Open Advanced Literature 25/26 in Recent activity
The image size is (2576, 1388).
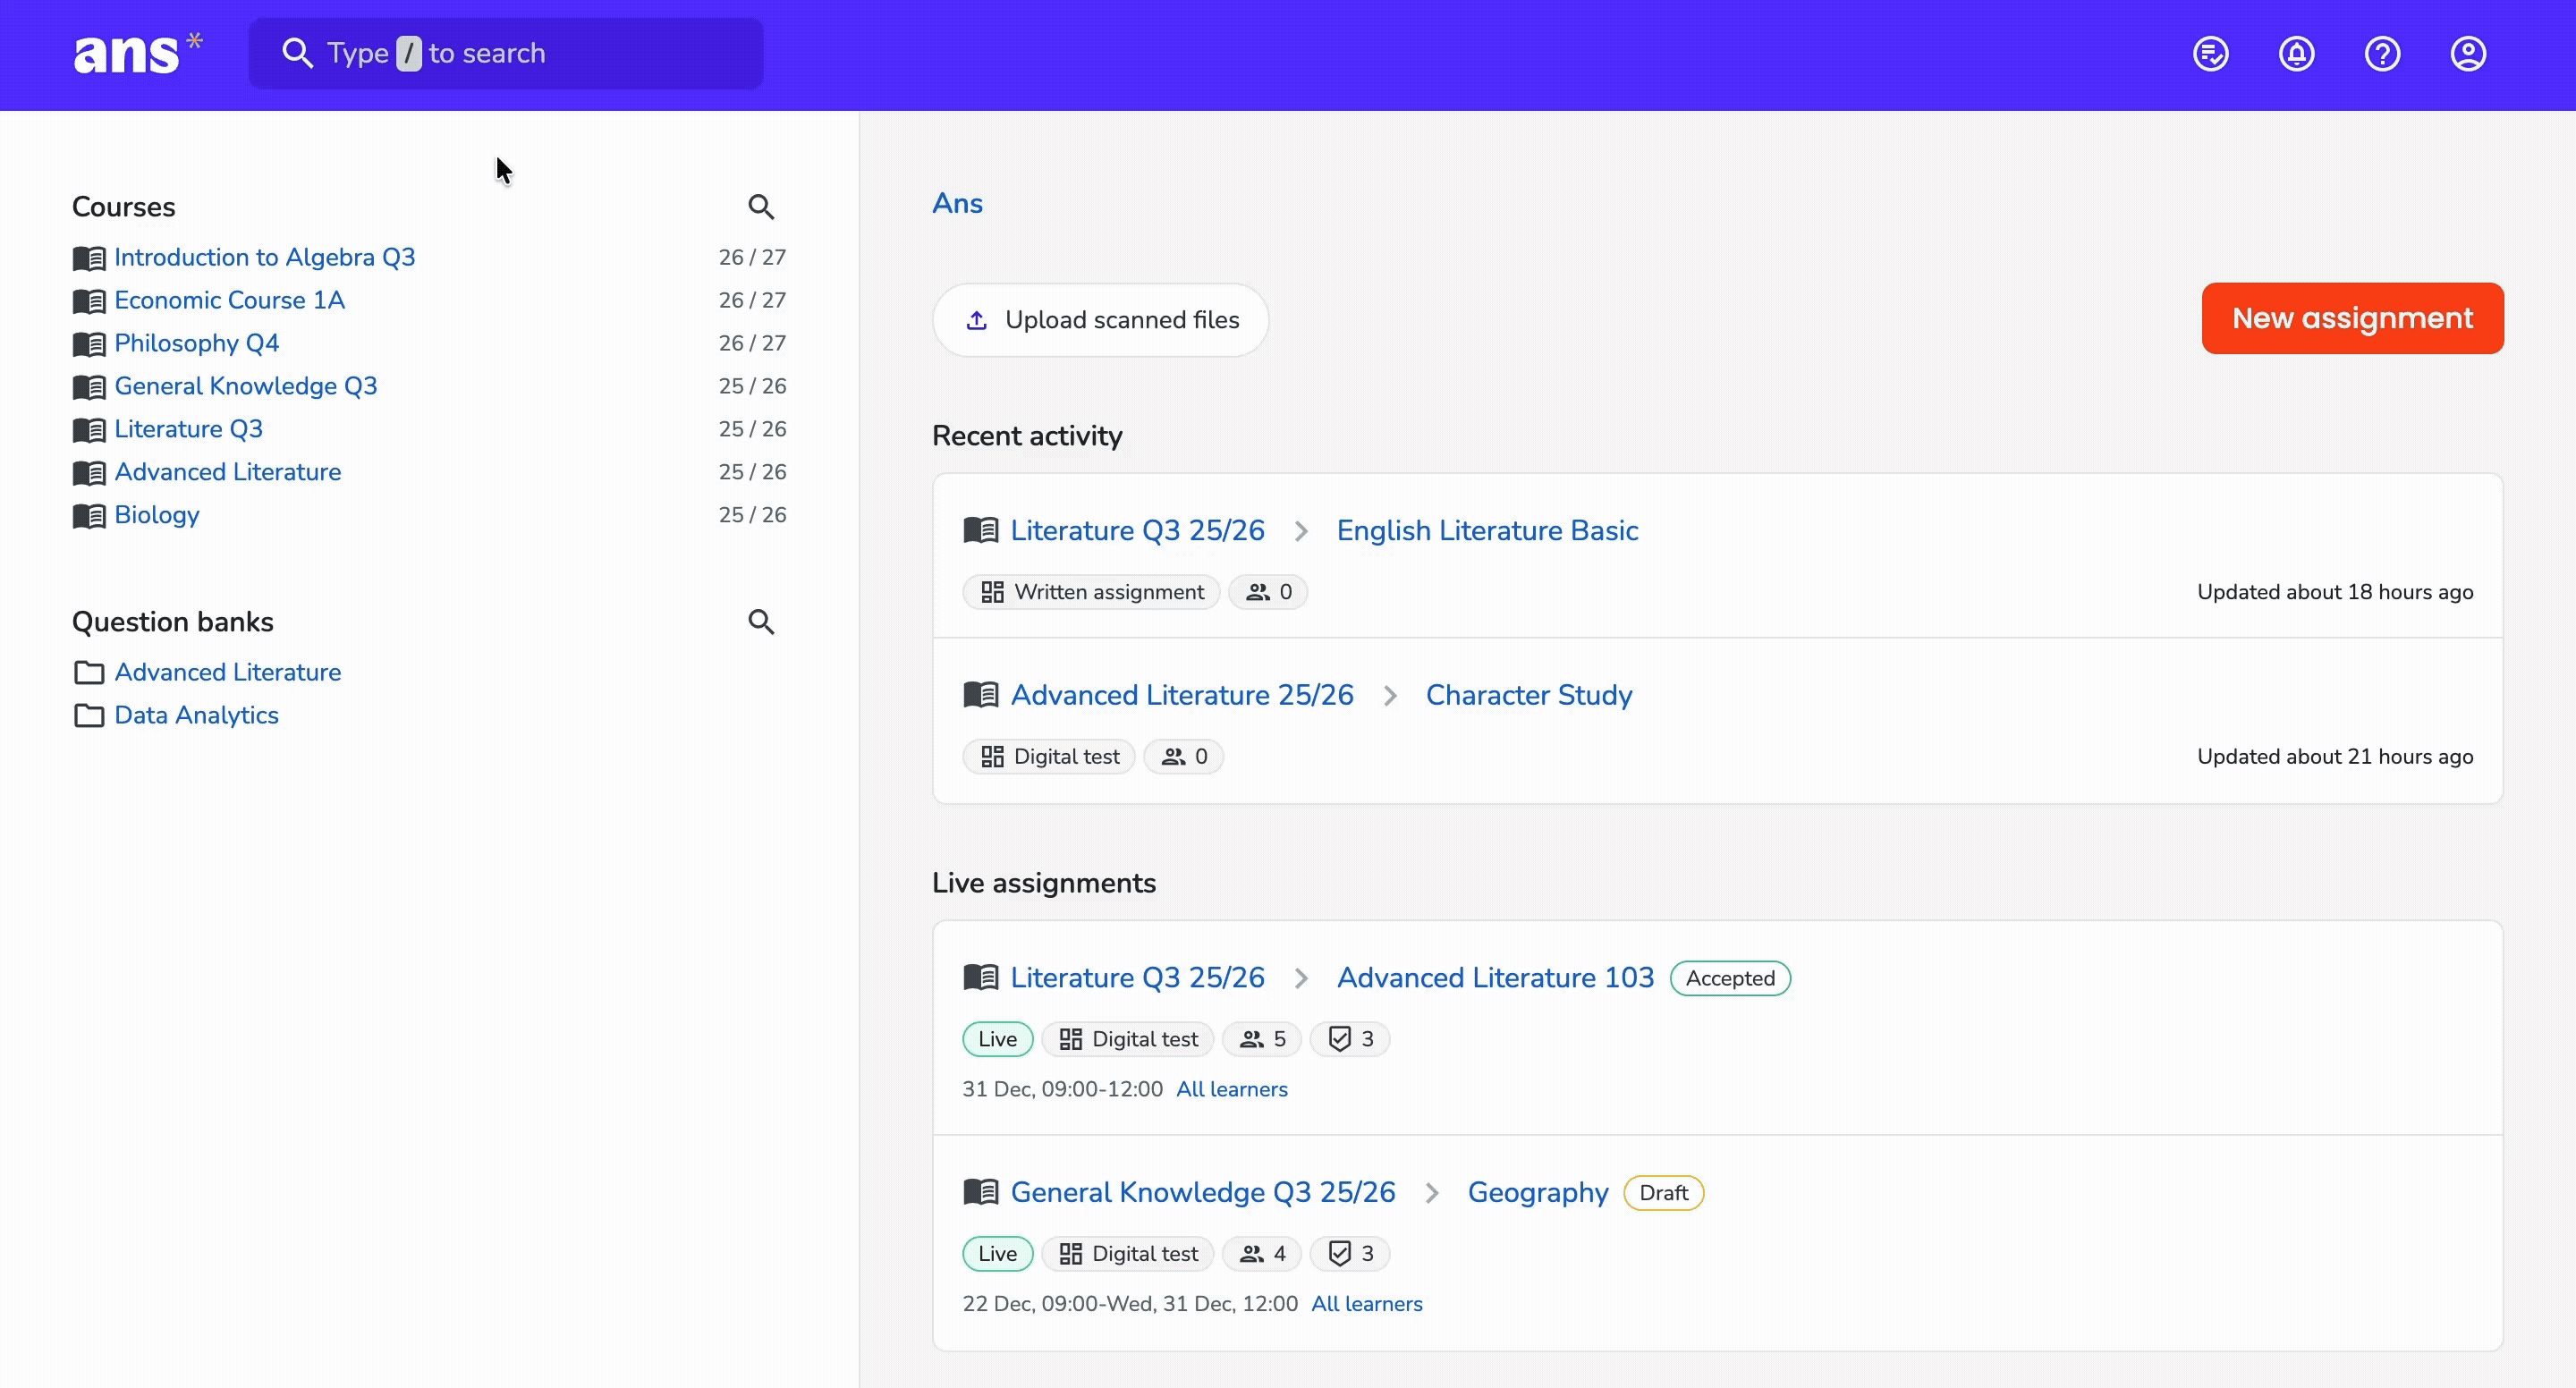point(1182,695)
